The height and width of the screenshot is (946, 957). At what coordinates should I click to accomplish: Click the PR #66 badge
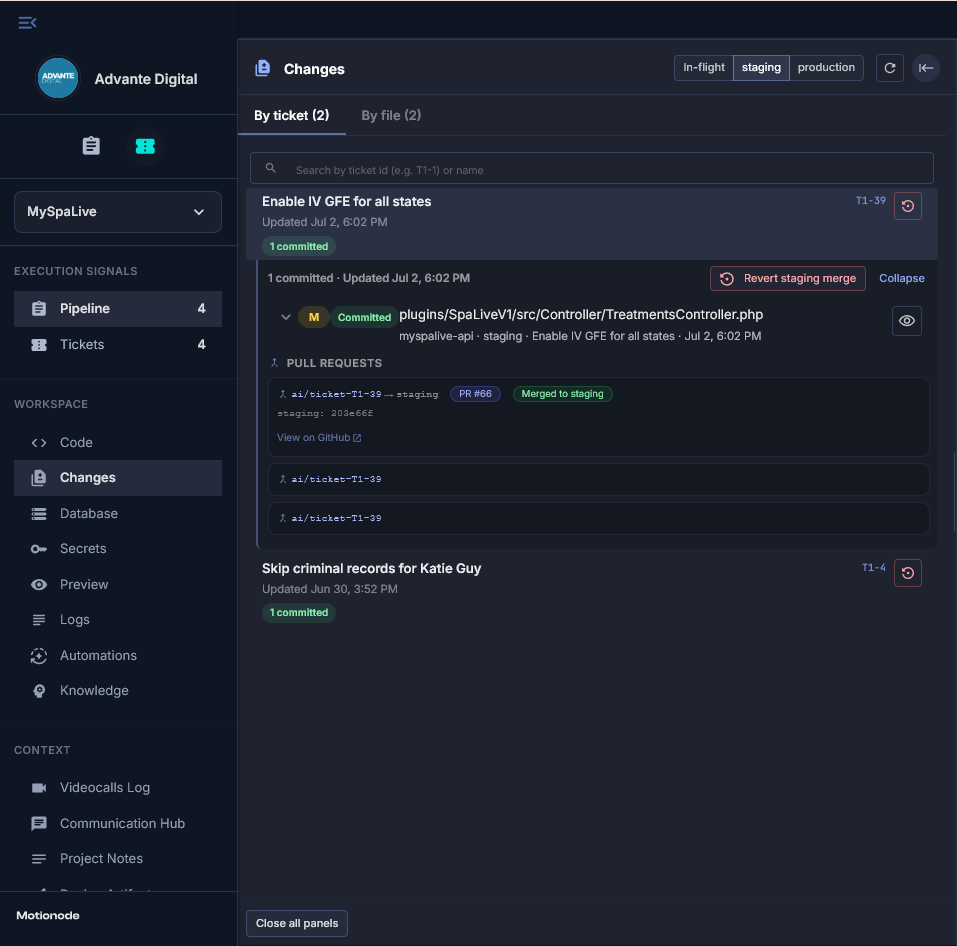point(475,394)
